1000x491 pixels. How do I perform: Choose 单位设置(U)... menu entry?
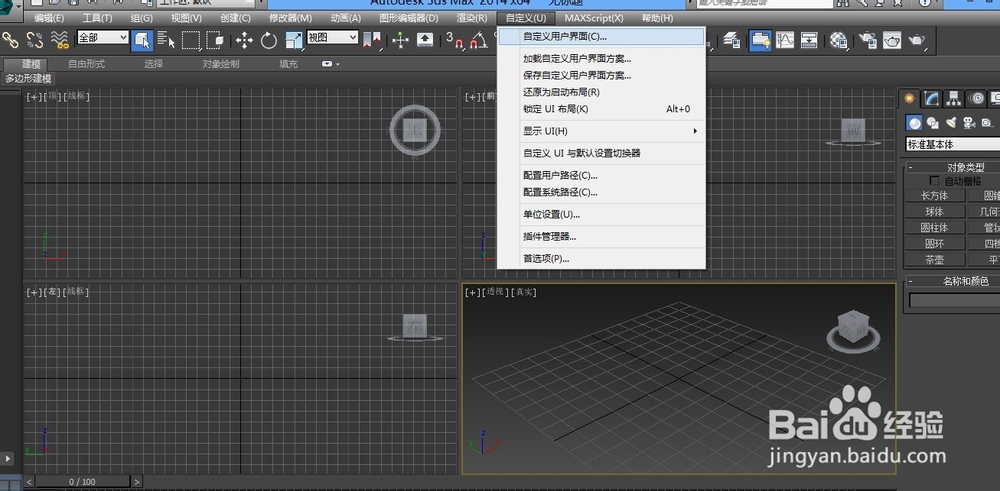coord(601,214)
